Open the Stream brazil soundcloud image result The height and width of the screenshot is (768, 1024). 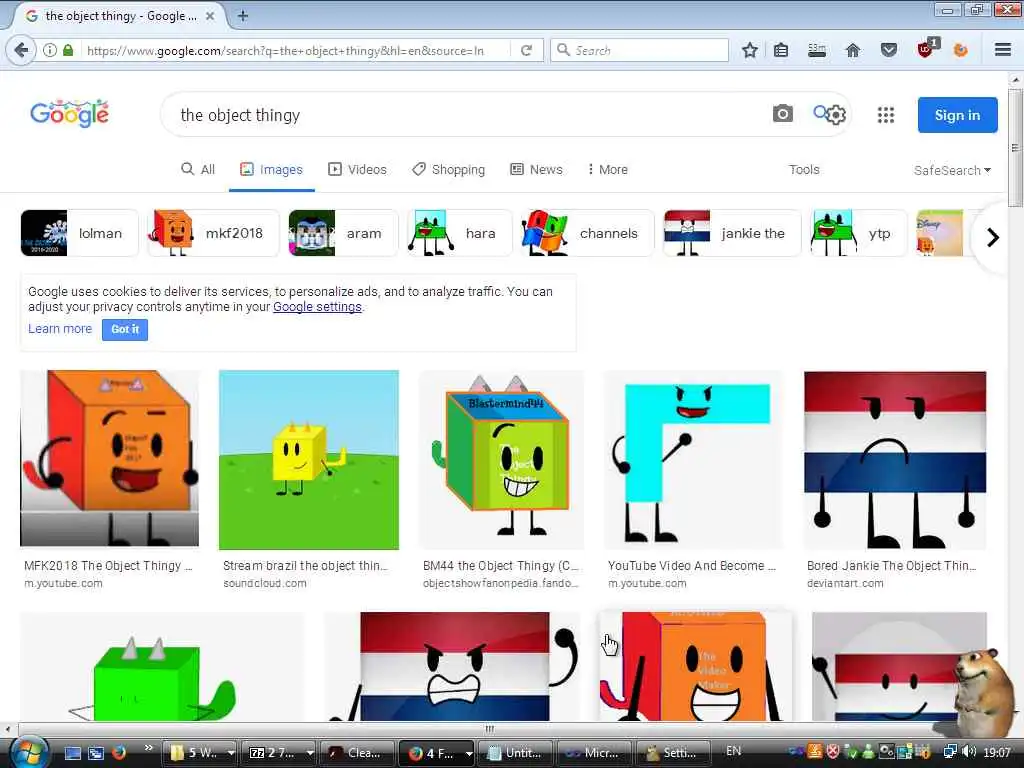pyautogui.click(x=308, y=460)
